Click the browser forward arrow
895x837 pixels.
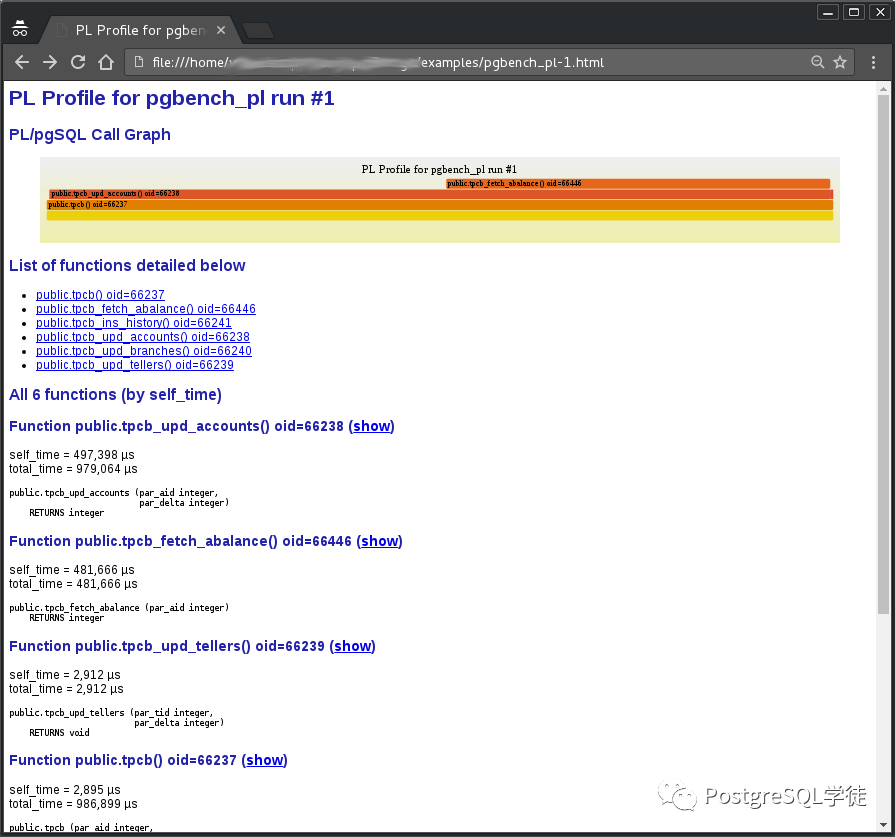click(50, 62)
